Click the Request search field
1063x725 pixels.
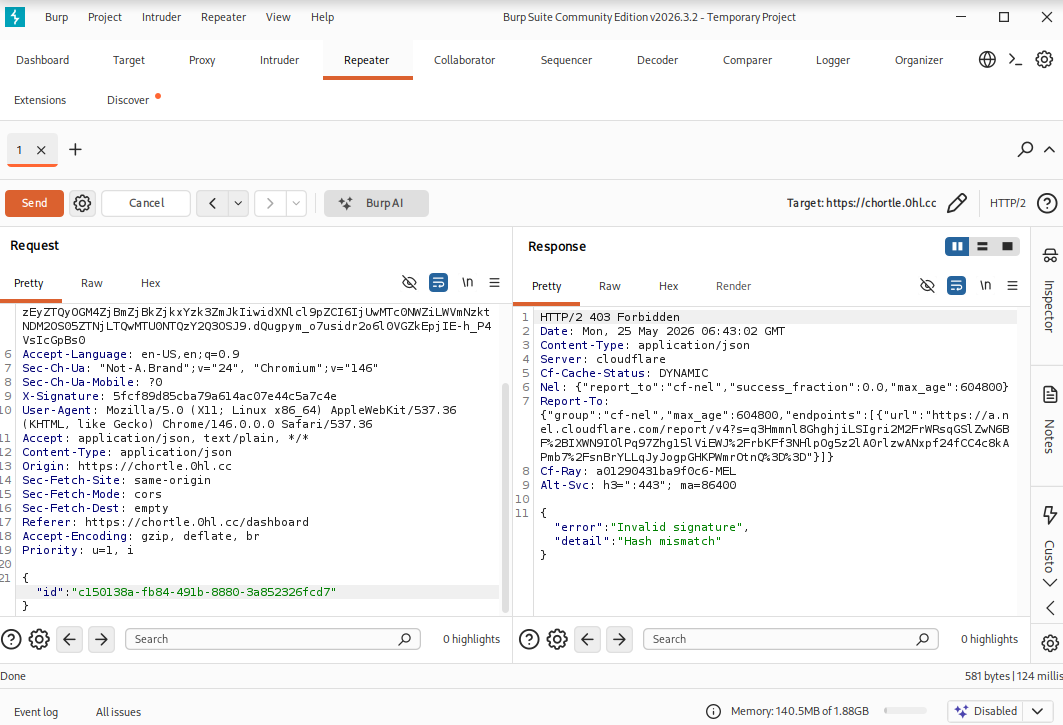273,639
